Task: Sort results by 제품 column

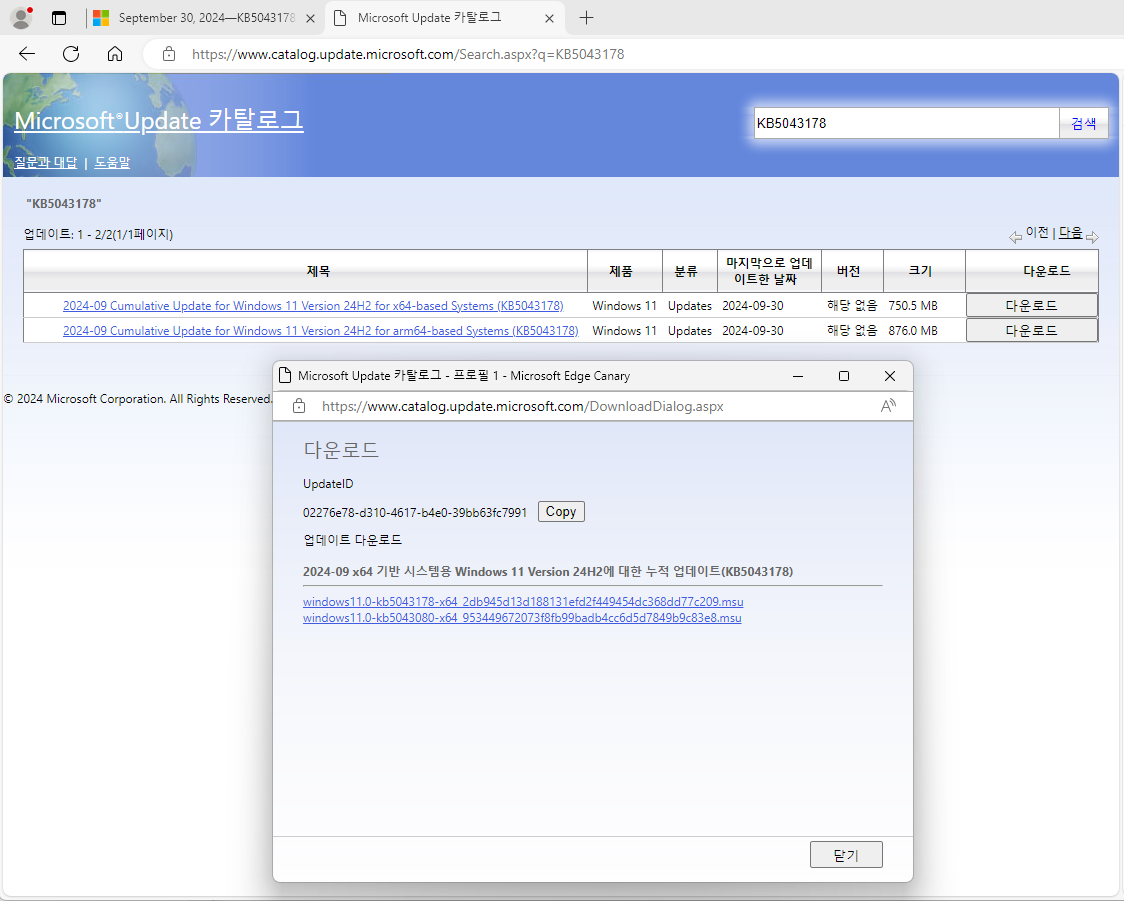Action: [x=621, y=271]
